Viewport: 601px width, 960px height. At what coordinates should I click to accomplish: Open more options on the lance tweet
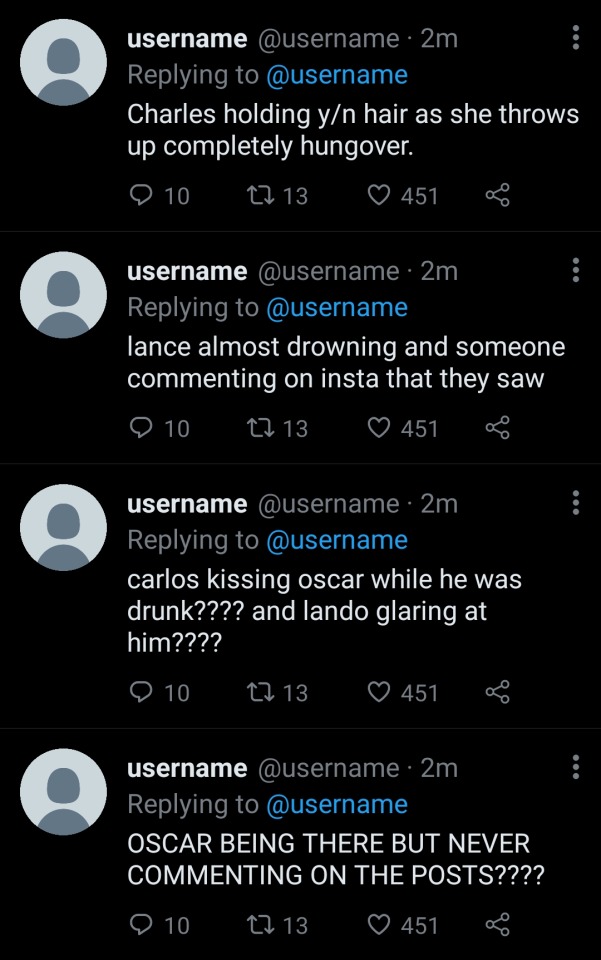tap(575, 270)
